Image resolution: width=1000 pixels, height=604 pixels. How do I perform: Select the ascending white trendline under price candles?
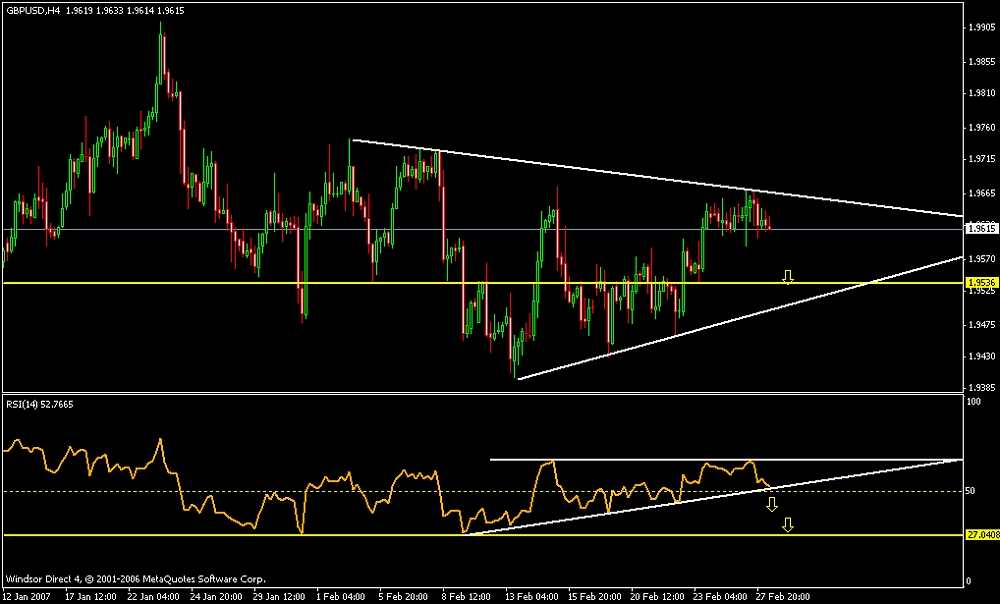tap(740, 318)
